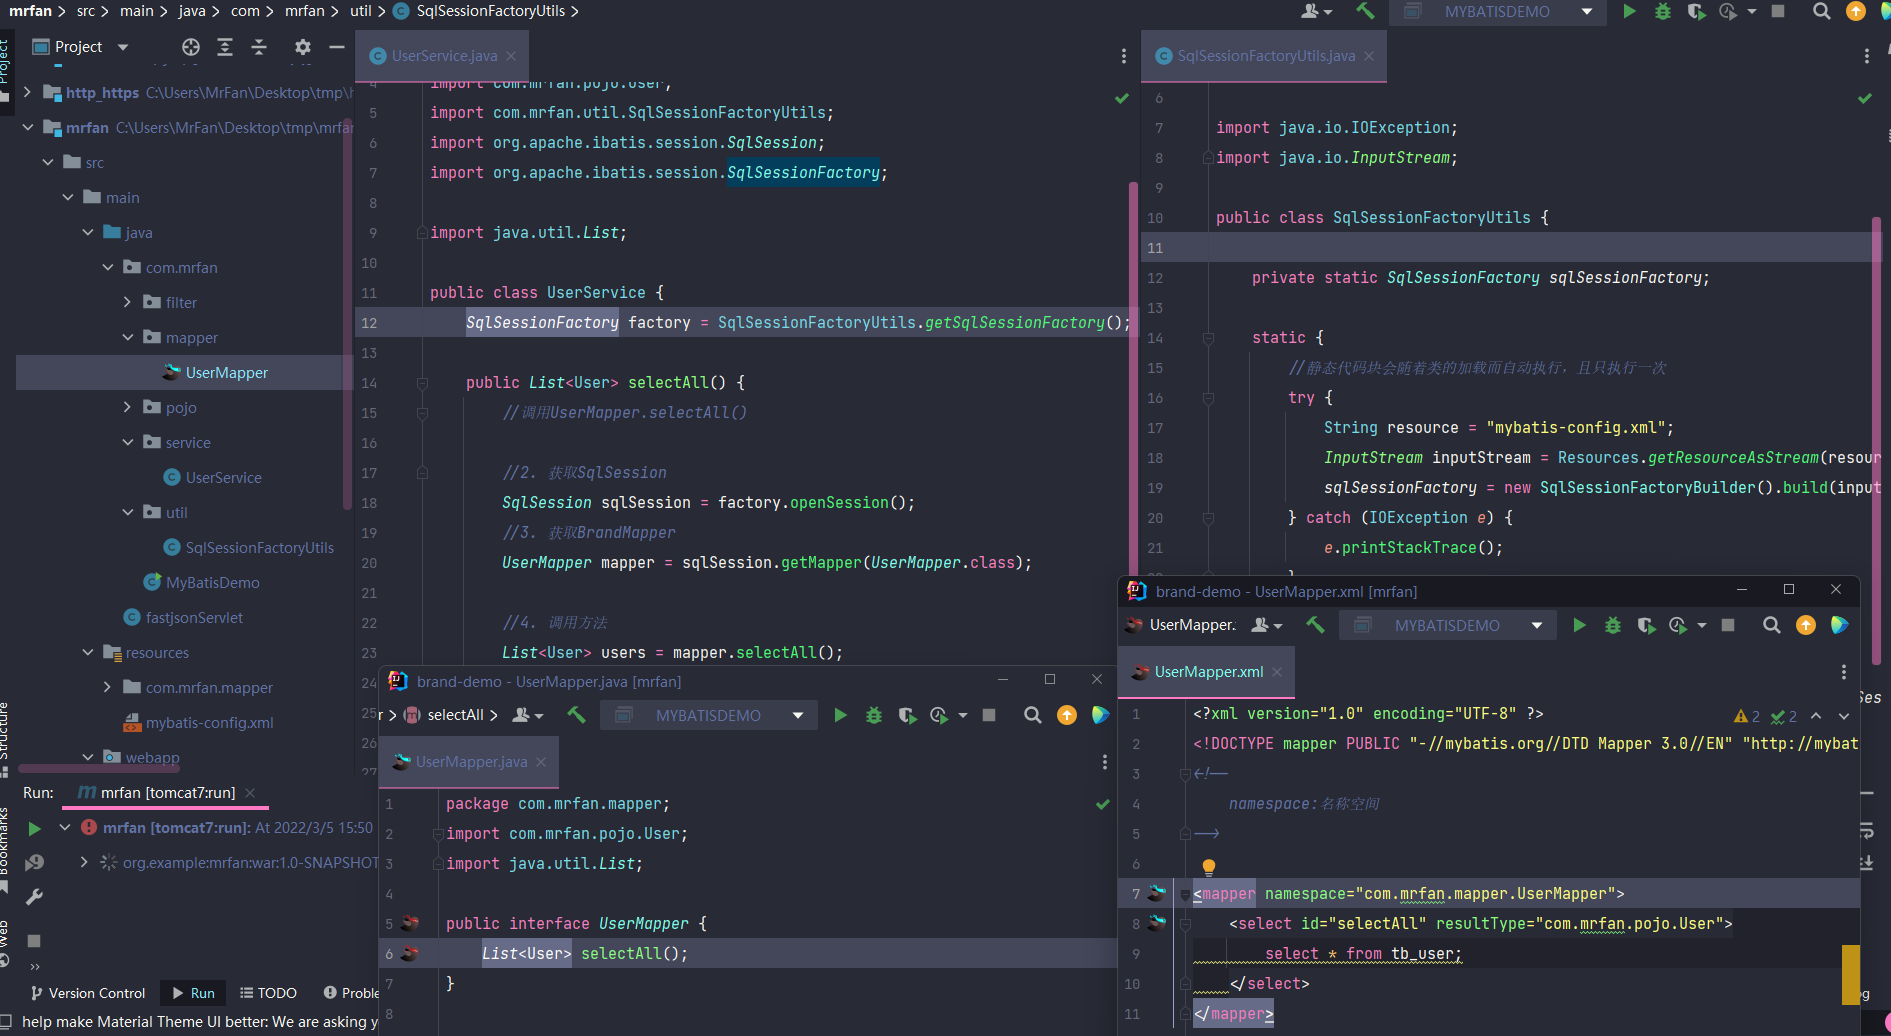
Task: Expand org.example:mrfan:war node in Run panel
Action: 84,862
